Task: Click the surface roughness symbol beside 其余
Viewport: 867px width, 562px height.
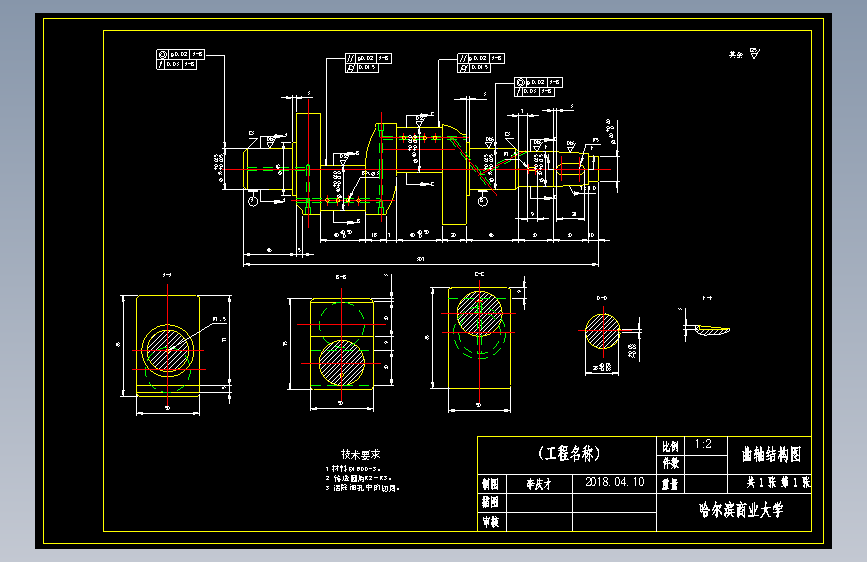Action: pos(755,53)
